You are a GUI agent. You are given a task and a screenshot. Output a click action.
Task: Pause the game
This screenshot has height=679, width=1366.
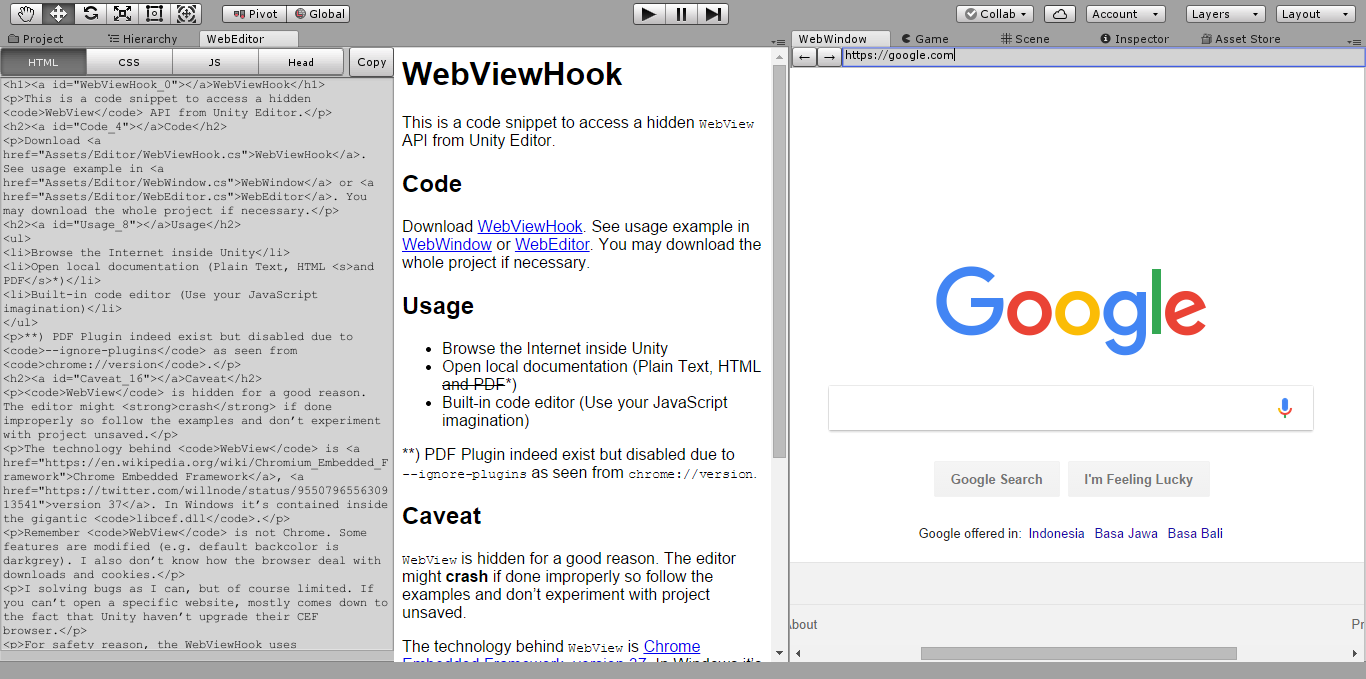[681, 14]
